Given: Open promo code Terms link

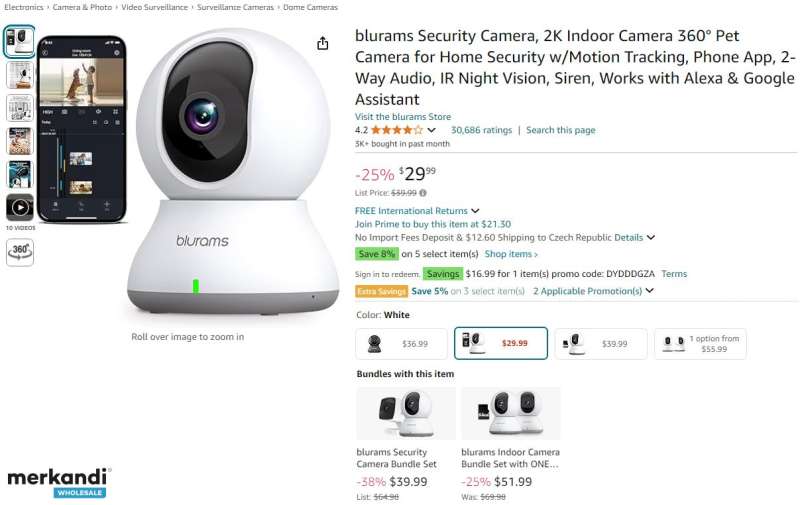Looking at the screenshot, I should coord(674,274).
